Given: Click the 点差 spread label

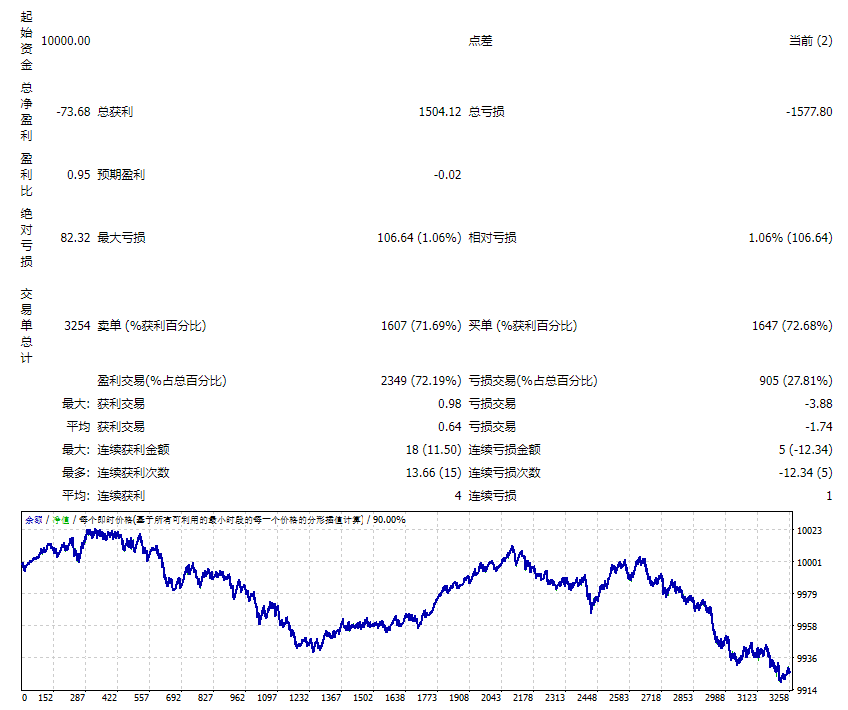Looking at the screenshot, I should (480, 41).
